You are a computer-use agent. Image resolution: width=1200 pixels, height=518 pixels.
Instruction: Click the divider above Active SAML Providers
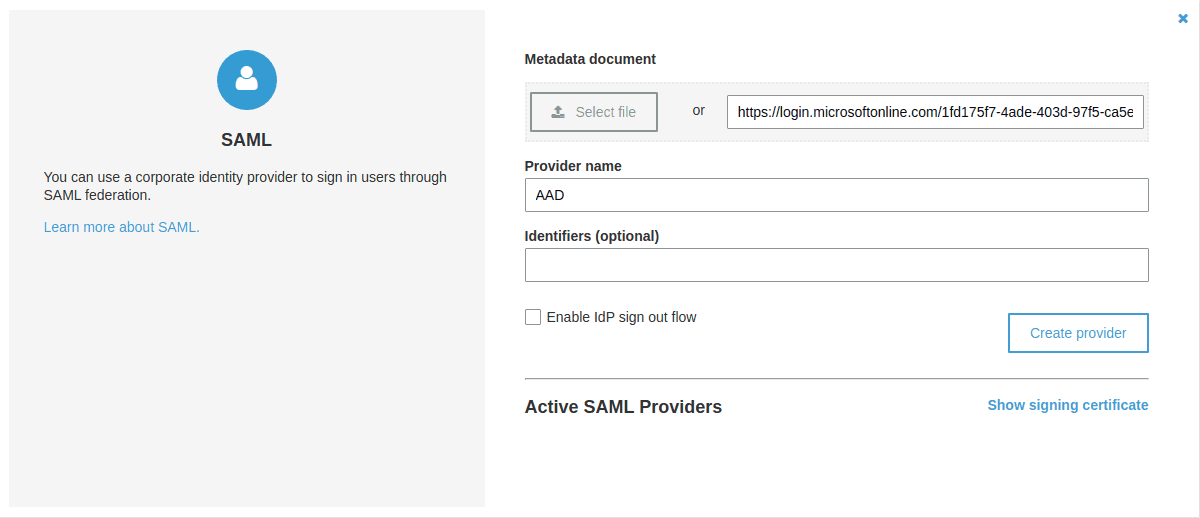tap(836, 379)
